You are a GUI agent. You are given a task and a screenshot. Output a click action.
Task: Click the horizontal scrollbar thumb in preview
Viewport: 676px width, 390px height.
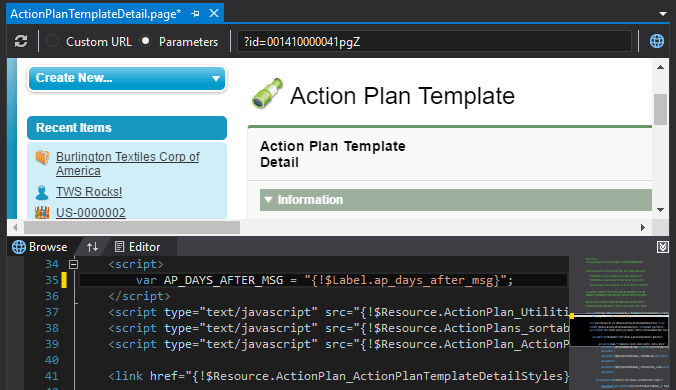132,227
